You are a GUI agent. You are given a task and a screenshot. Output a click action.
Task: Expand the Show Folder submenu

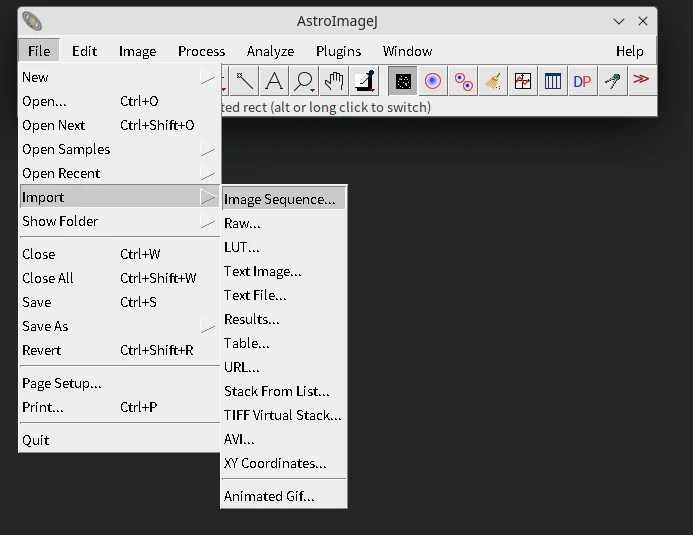pyautogui.click(x=119, y=221)
